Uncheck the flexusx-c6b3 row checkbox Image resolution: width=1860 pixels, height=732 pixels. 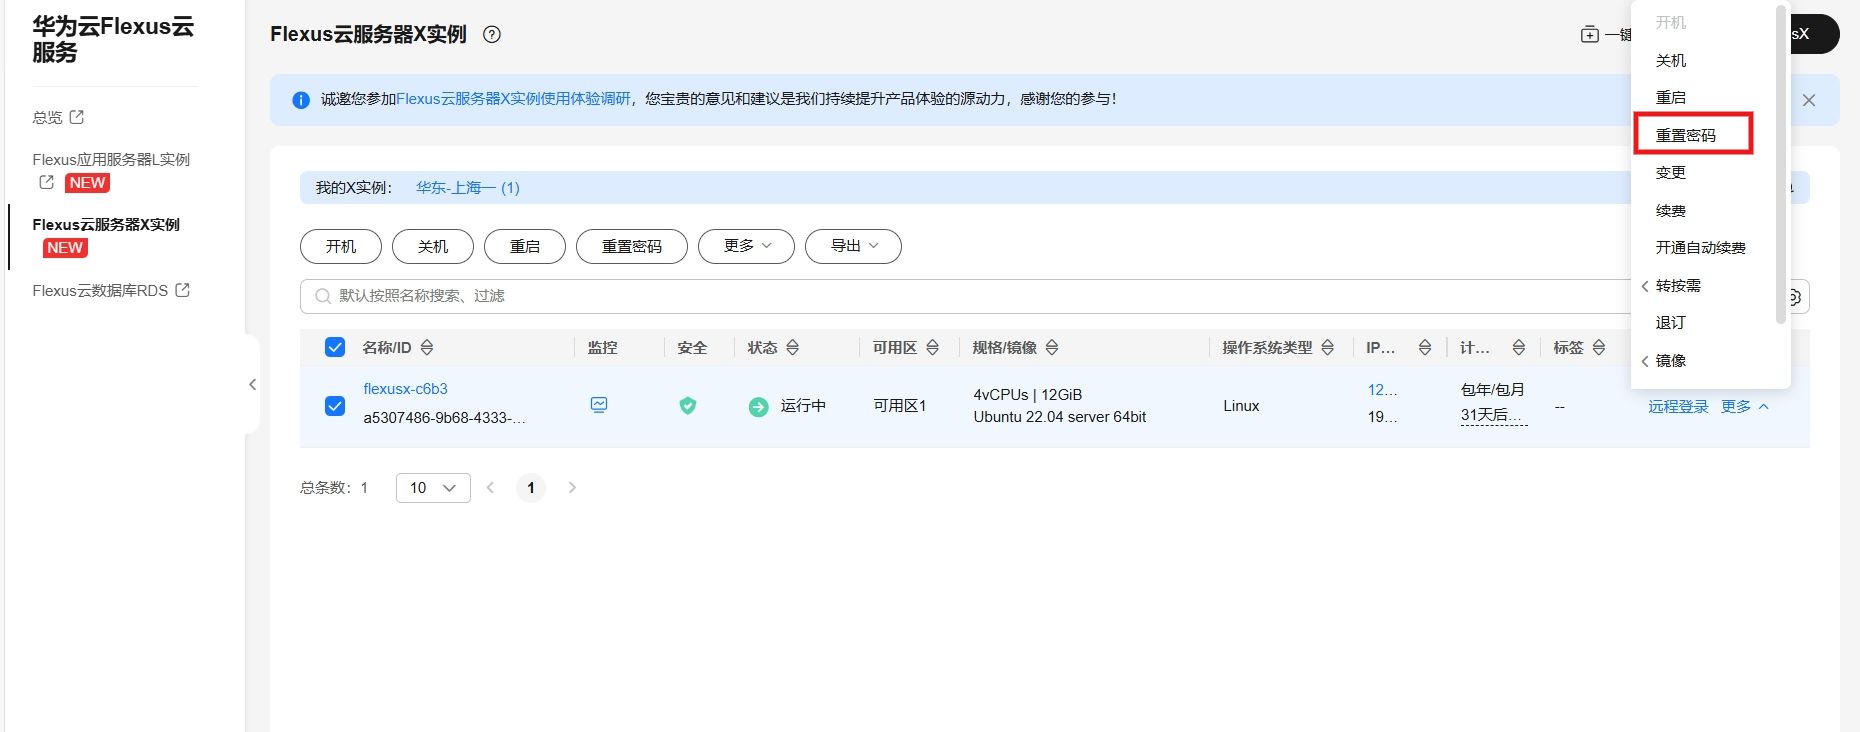pos(335,406)
